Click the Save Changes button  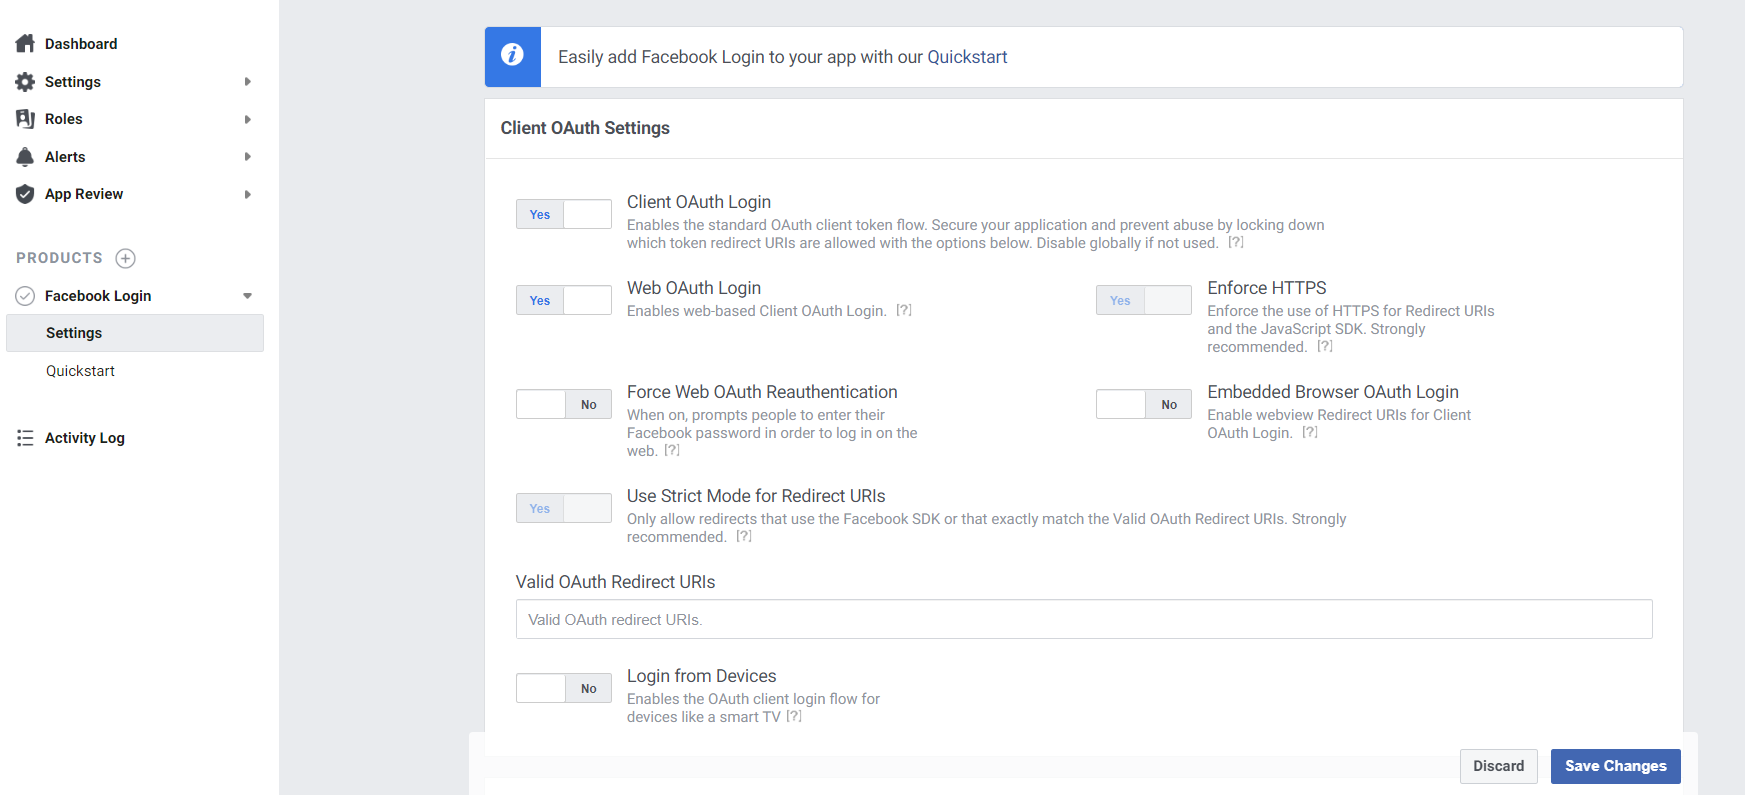(1615, 766)
